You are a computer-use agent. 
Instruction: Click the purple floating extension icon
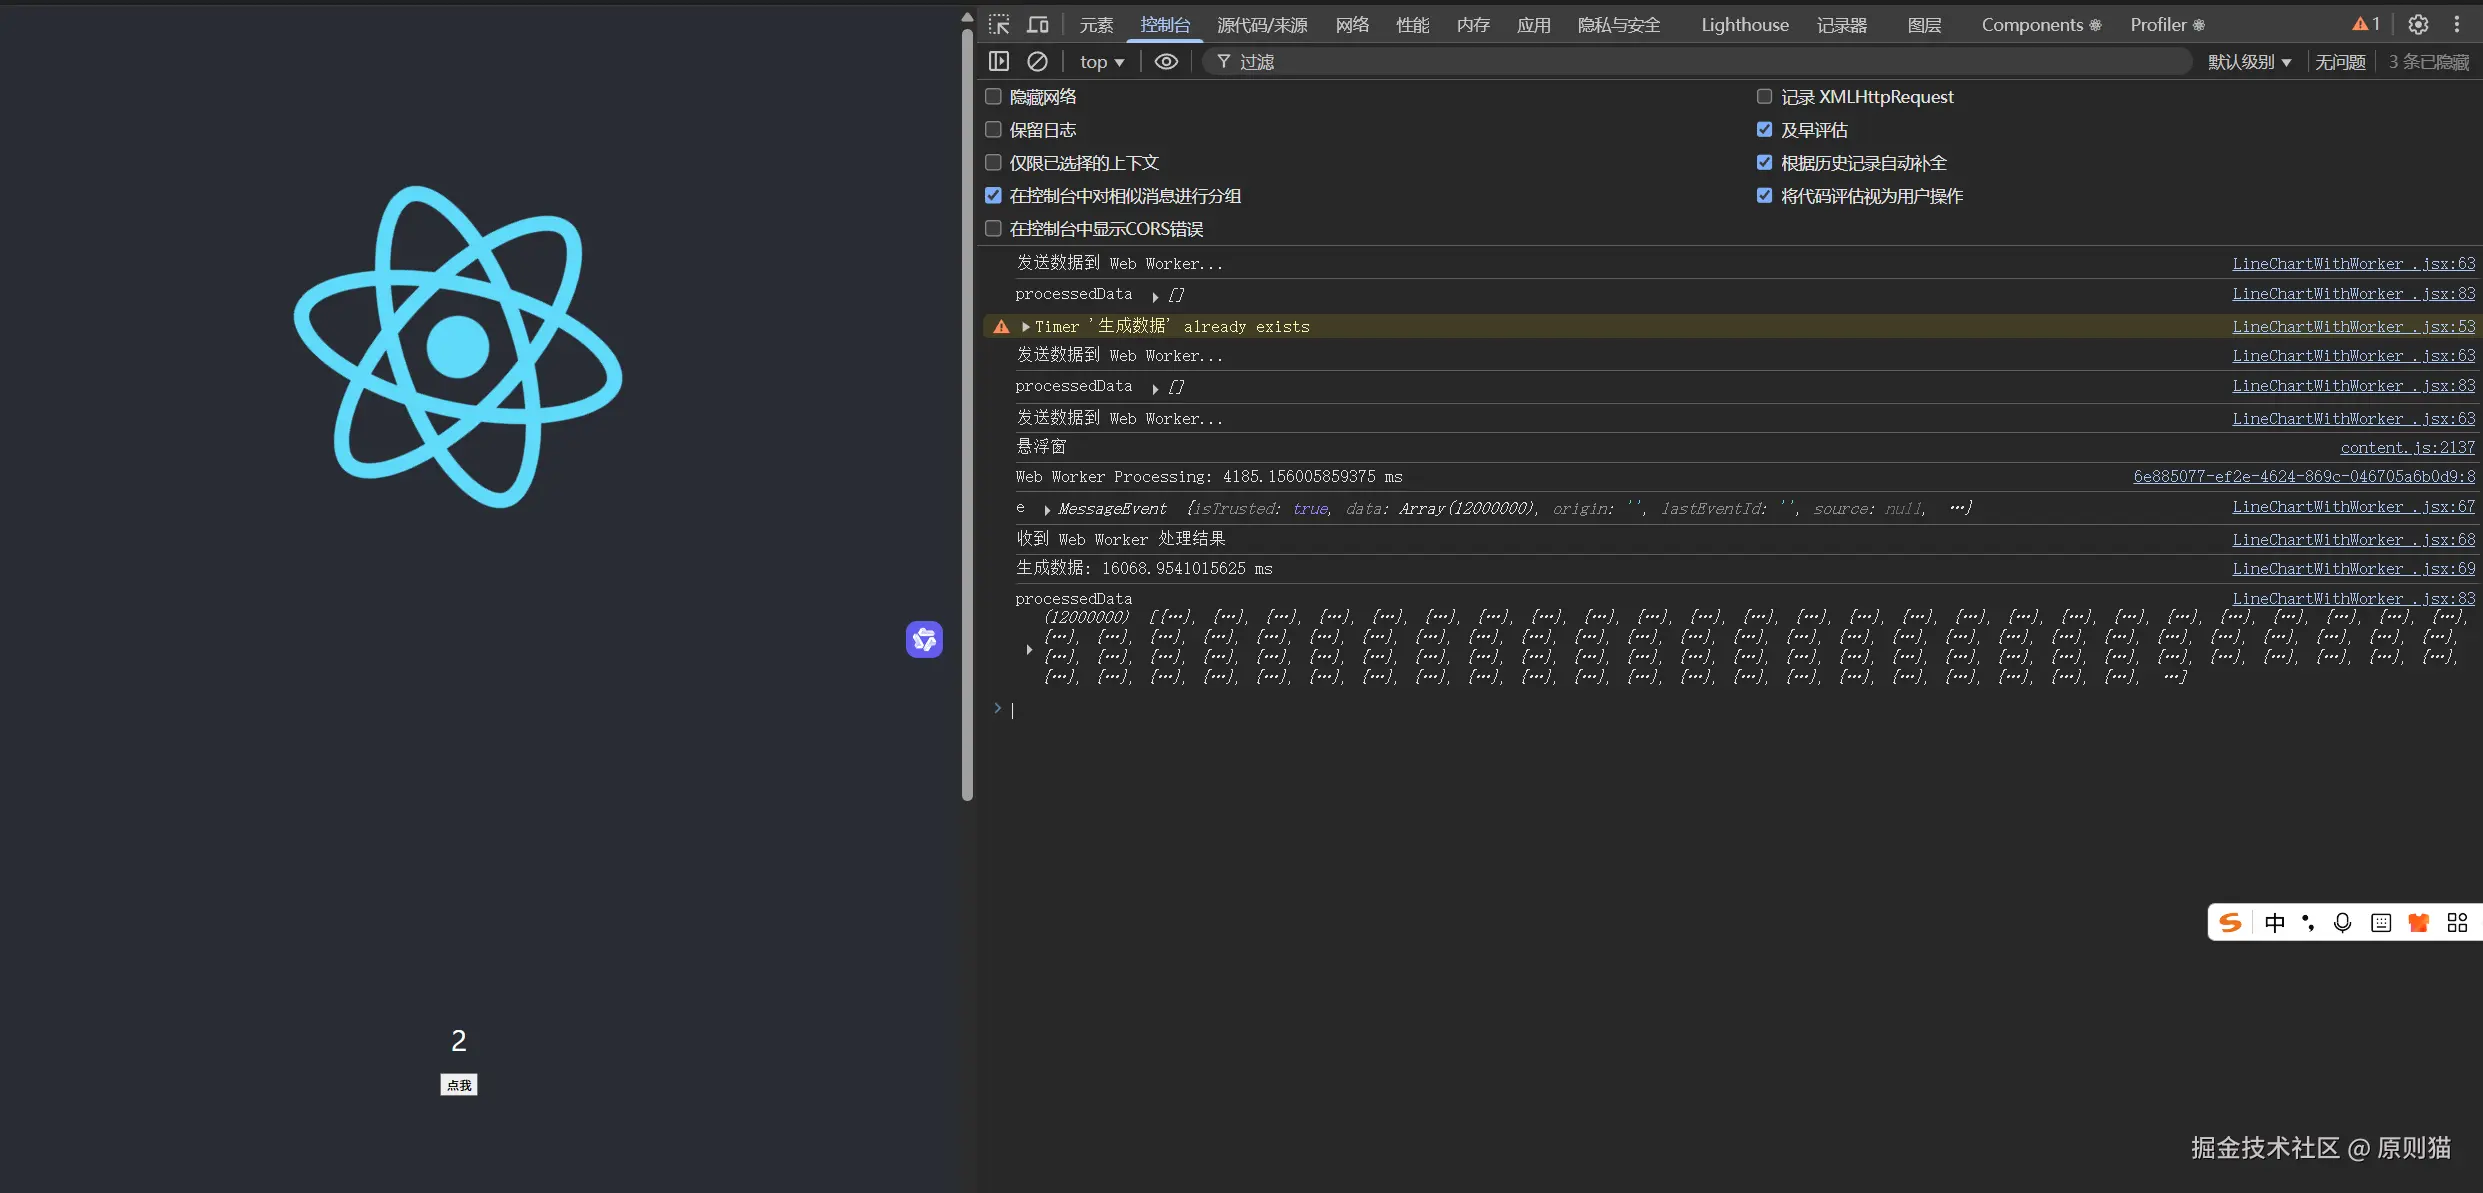point(924,639)
